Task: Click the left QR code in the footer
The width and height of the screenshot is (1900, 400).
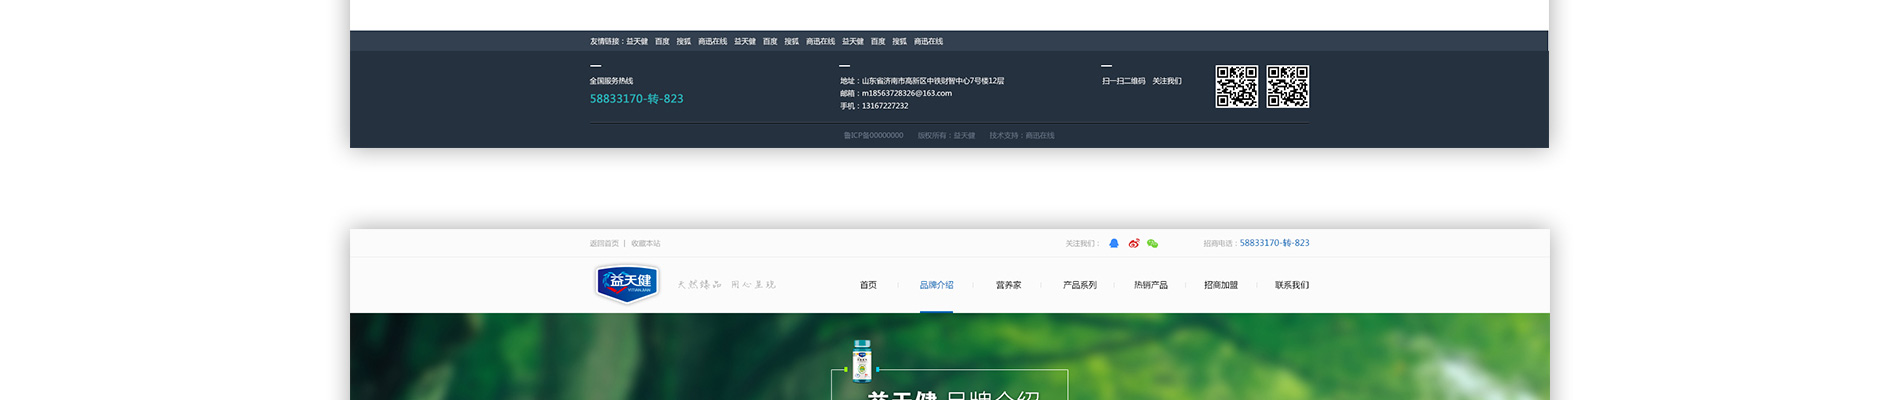Action: pos(1236,86)
